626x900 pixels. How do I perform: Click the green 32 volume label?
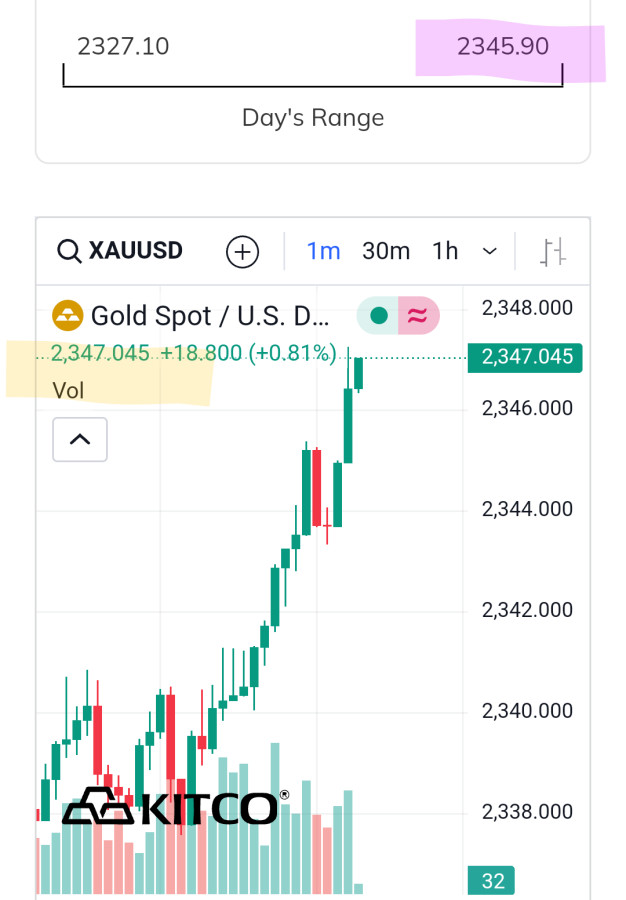[491, 881]
